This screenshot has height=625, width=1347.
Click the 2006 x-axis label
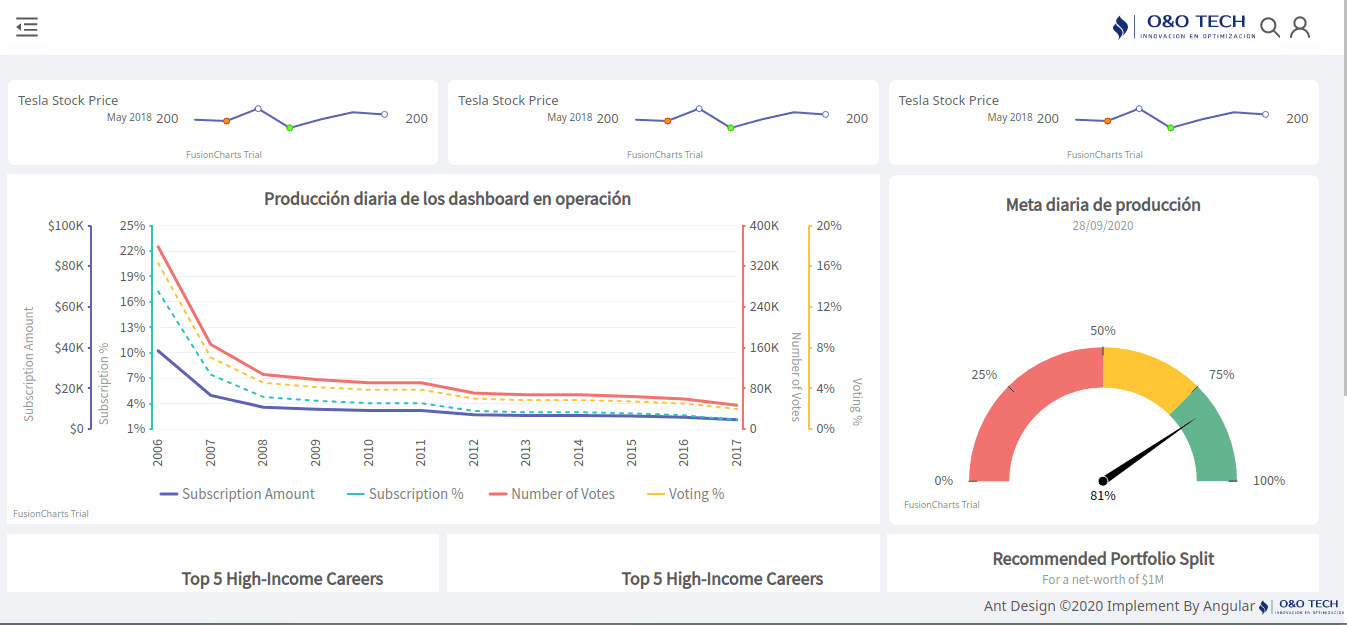158,452
